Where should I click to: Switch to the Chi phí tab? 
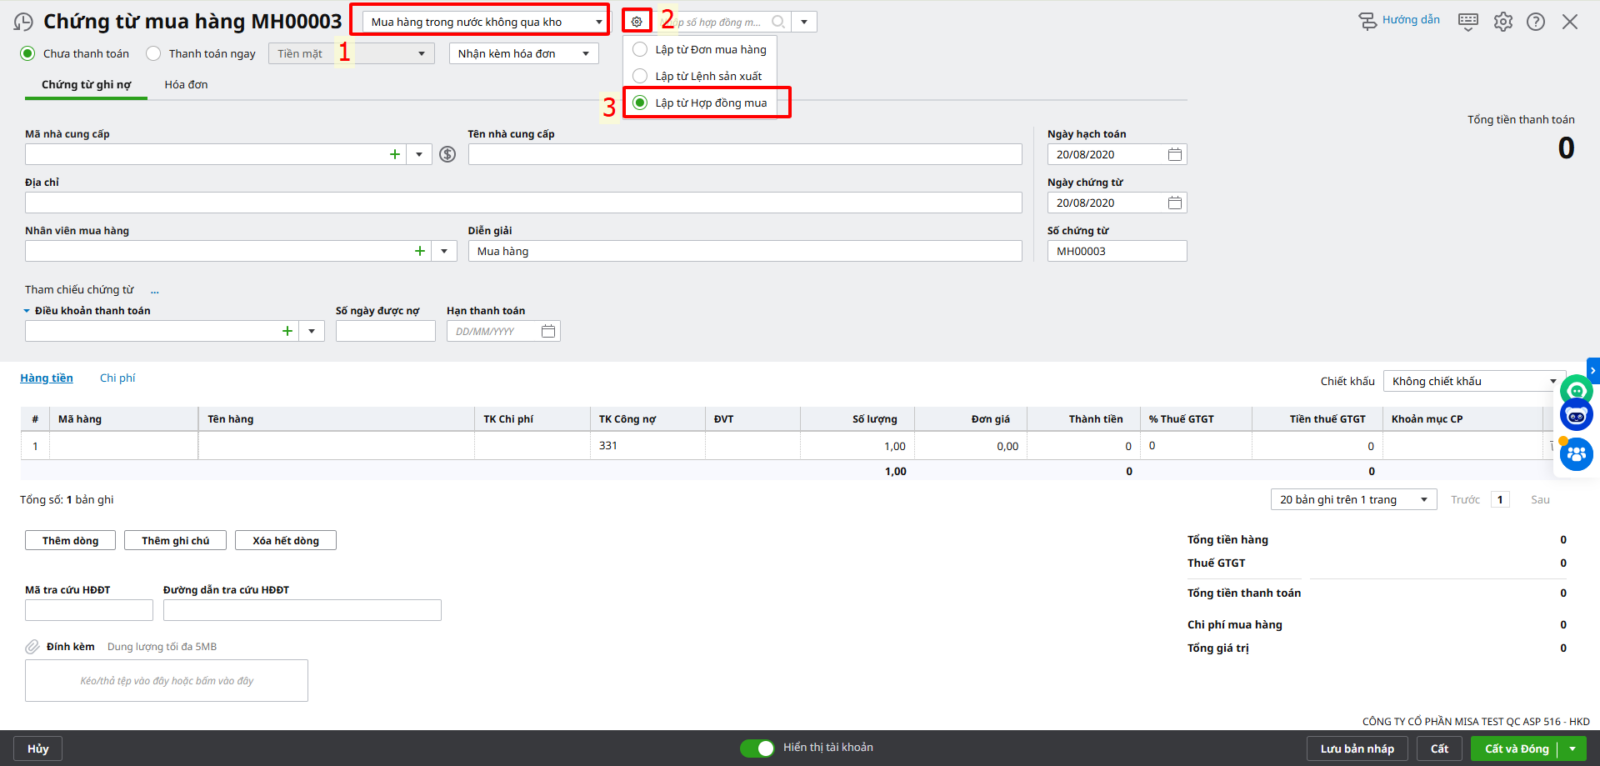117,378
